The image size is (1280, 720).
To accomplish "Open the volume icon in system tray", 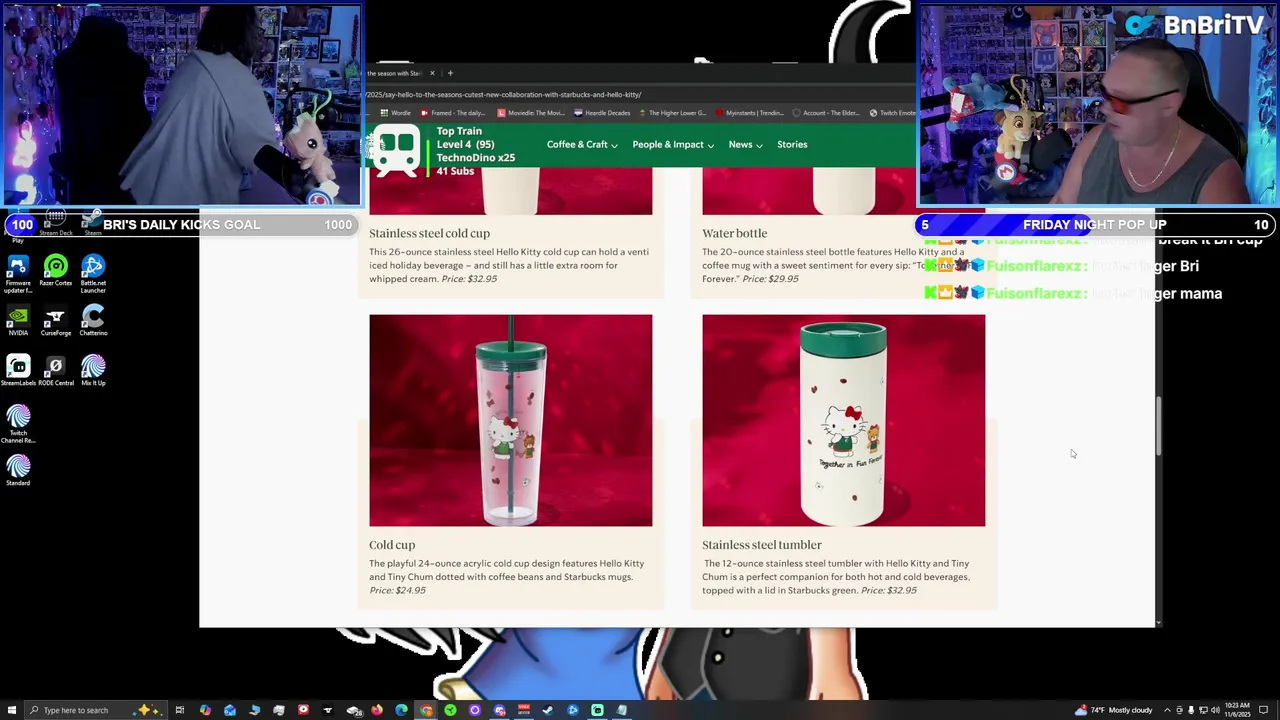I will (1215, 710).
